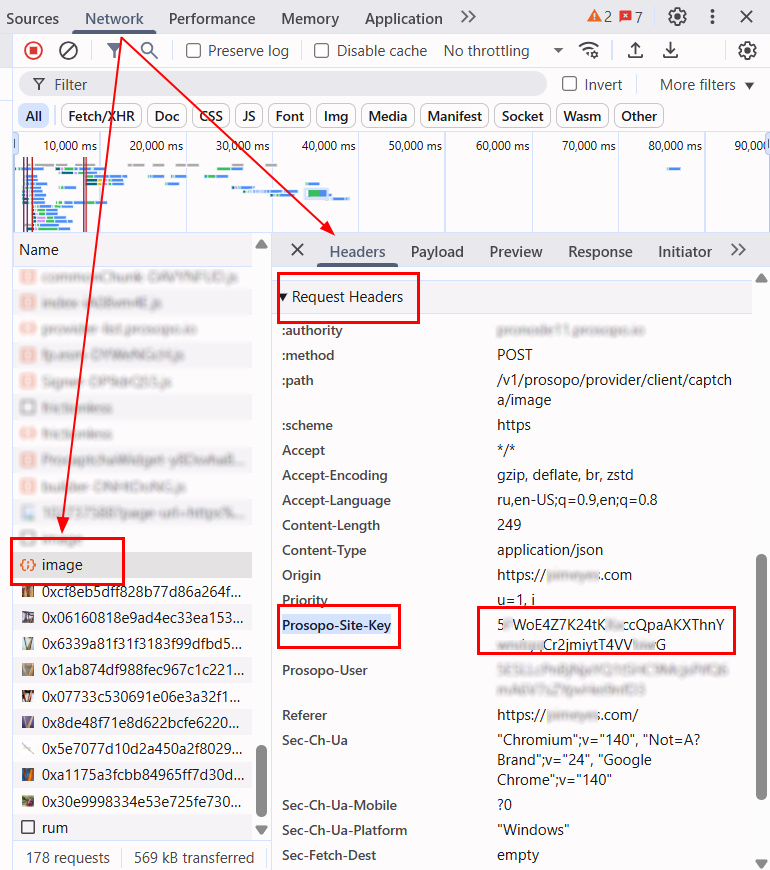Toggle the Disable cache checkbox
770x870 pixels.
click(322, 51)
